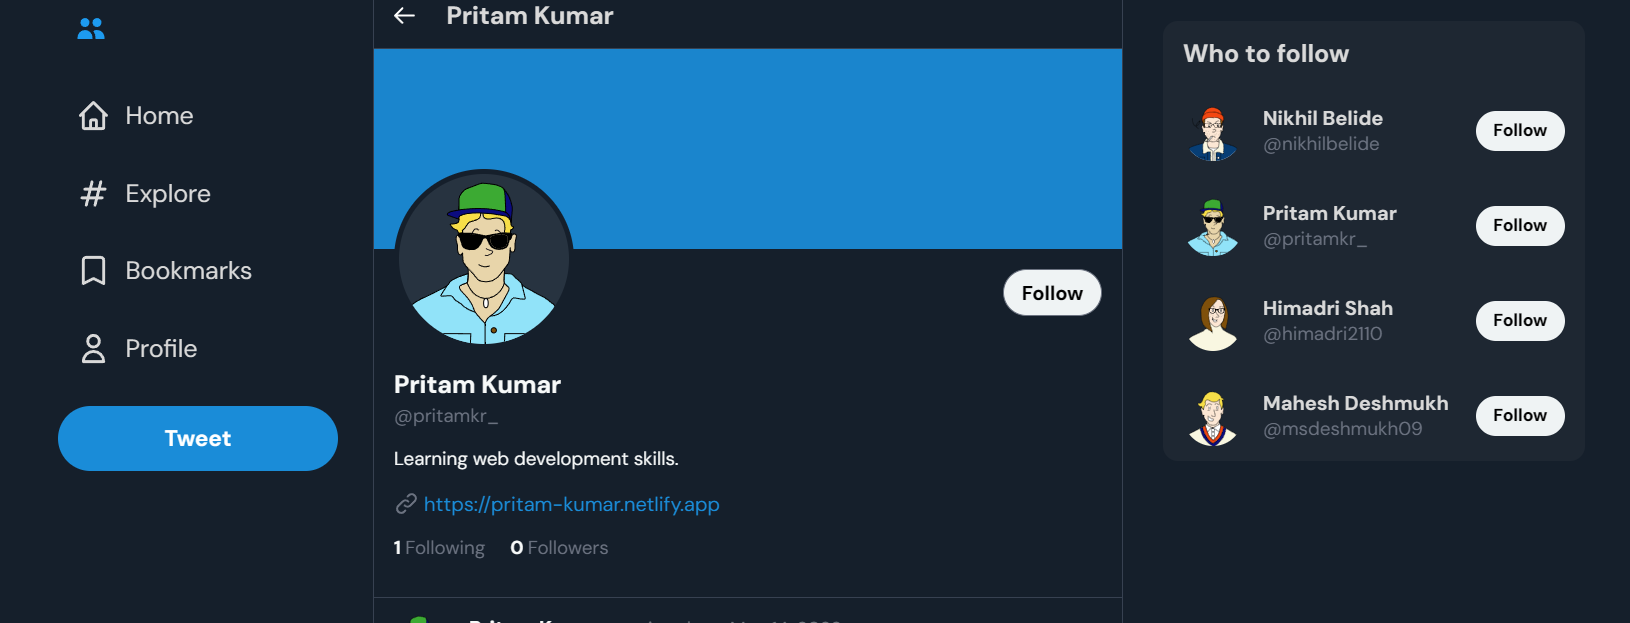Follow Mahesh Deshmukh in suggestions
Viewport: 1630px width, 623px height.
(x=1520, y=416)
